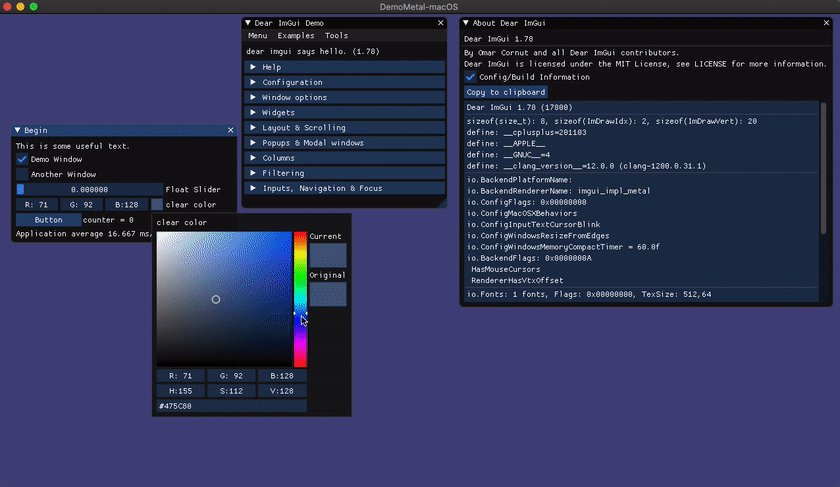Open the Examples menu
The height and width of the screenshot is (487, 840).
(x=296, y=36)
